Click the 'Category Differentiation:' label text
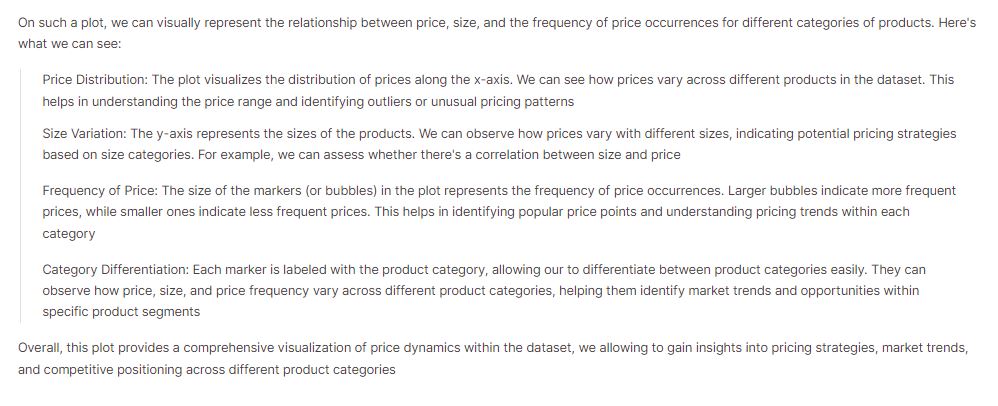 [116, 270]
